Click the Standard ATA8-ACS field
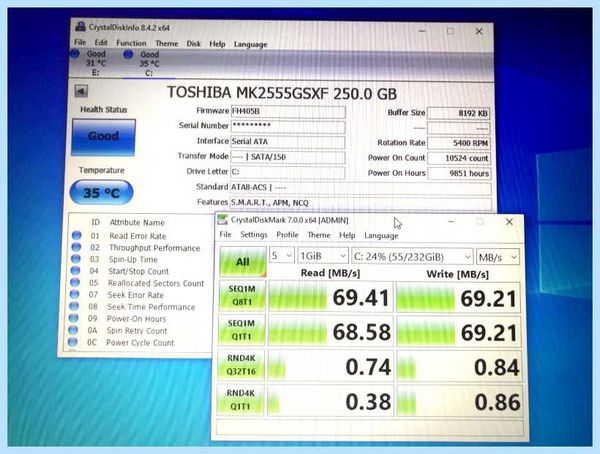The image size is (600, 454). [361, 188]
